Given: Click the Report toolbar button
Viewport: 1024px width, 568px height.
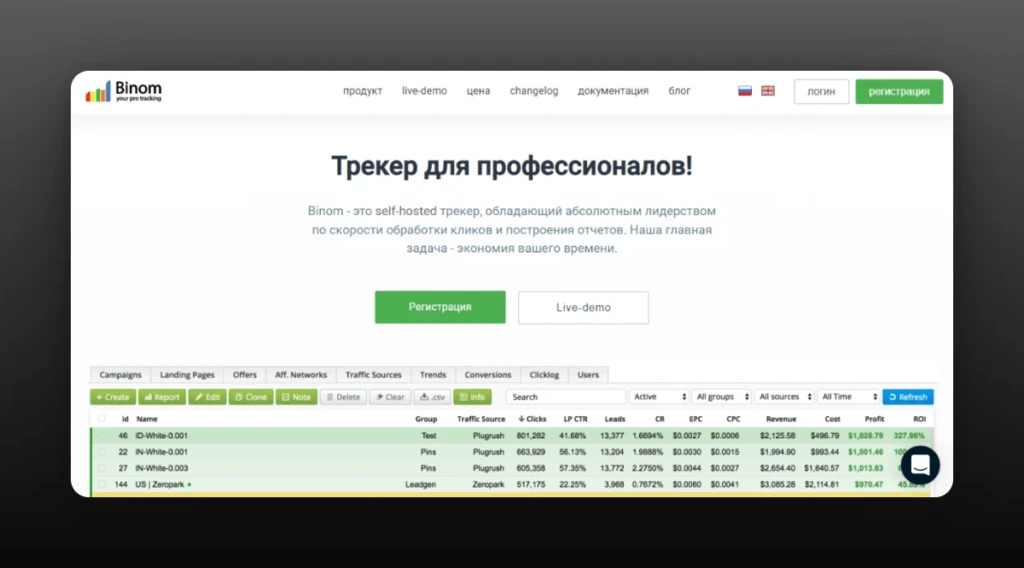Looking at the screenshot, I should [x=162, y=397].
